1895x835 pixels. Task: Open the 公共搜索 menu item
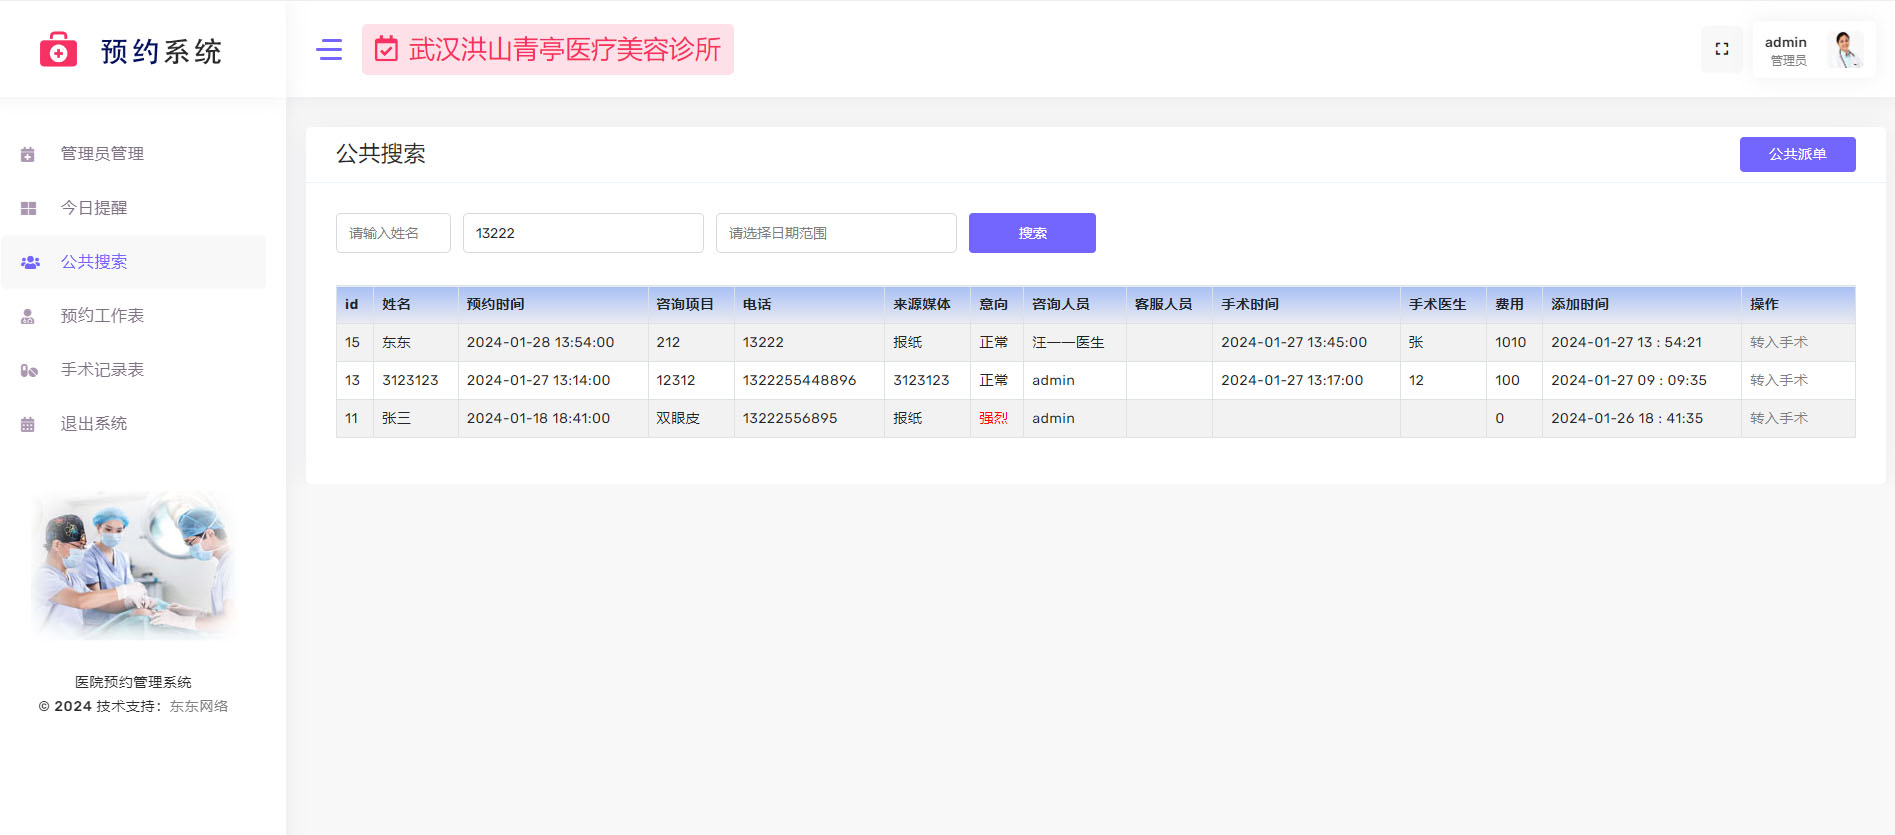pyautogui.click(x=94, y=262)
